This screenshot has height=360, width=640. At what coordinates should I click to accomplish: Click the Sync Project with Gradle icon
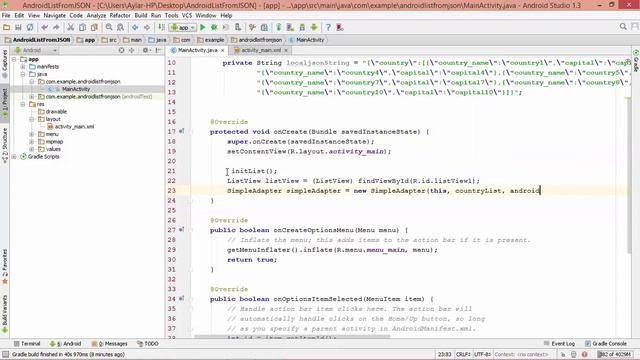tap(278, 27)
